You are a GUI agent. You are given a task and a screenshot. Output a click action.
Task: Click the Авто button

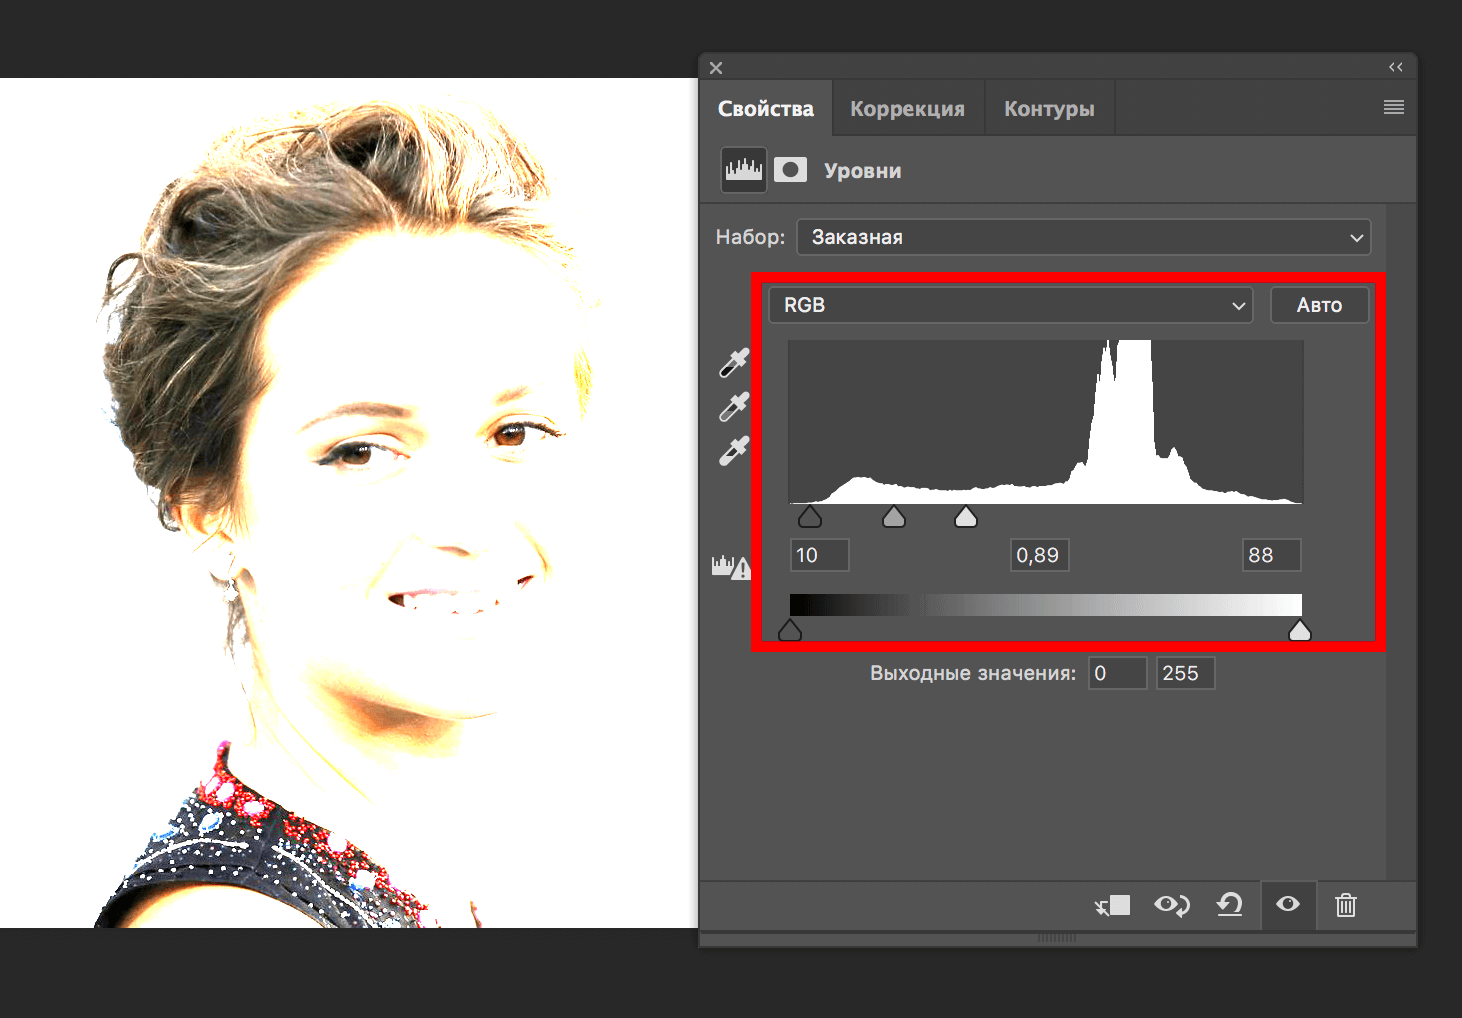pos(1319,305)
